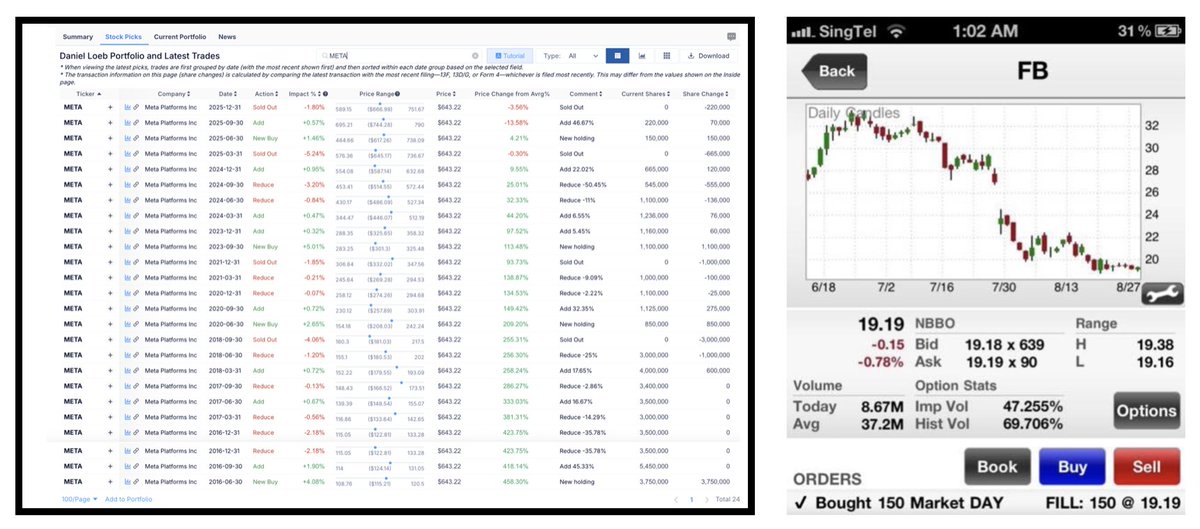1200x529 pixels.
Task: Tap the Back button in the FB app
Action: coord(833,71)
